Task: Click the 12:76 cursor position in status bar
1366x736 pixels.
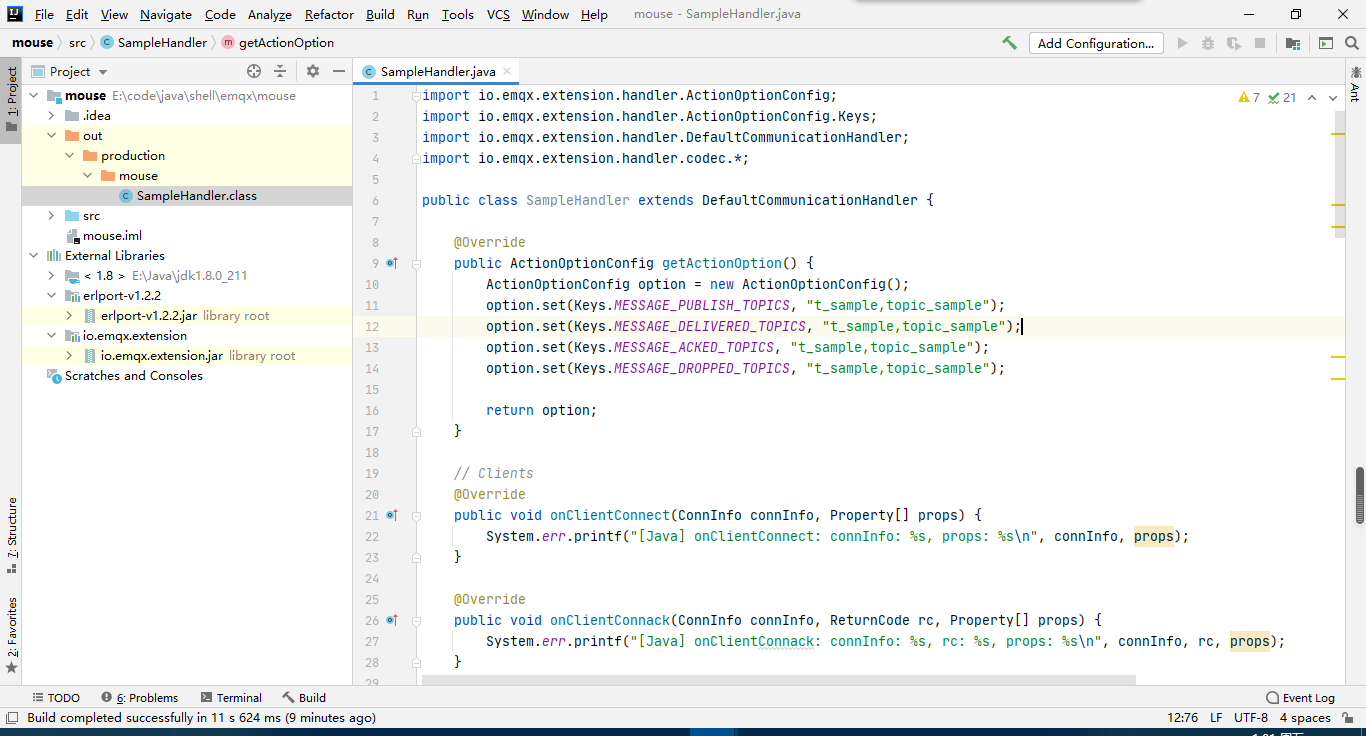Action: tap(1182, 718)
